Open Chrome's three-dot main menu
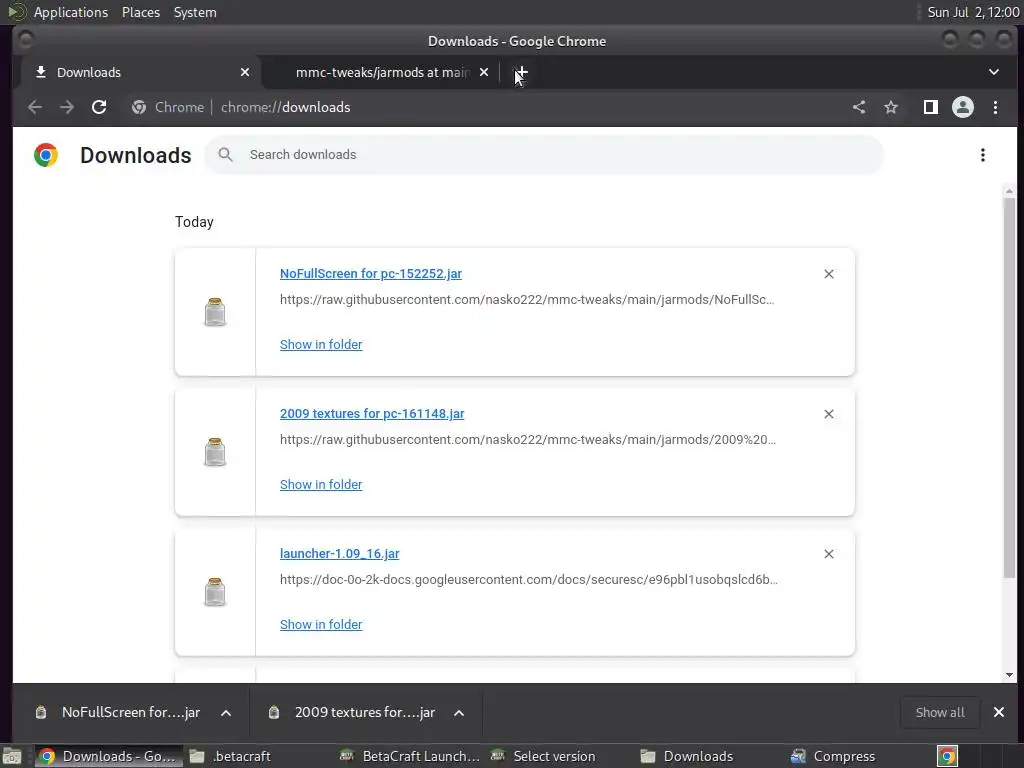This screenshot has width=1024, height=768. (995, 107)
